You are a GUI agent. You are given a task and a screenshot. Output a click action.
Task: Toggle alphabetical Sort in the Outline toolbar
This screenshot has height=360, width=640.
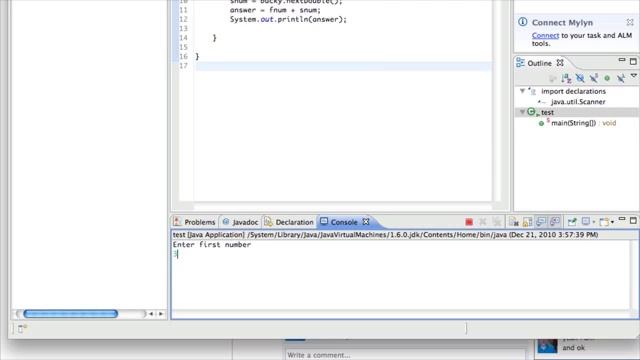point(566,78)
